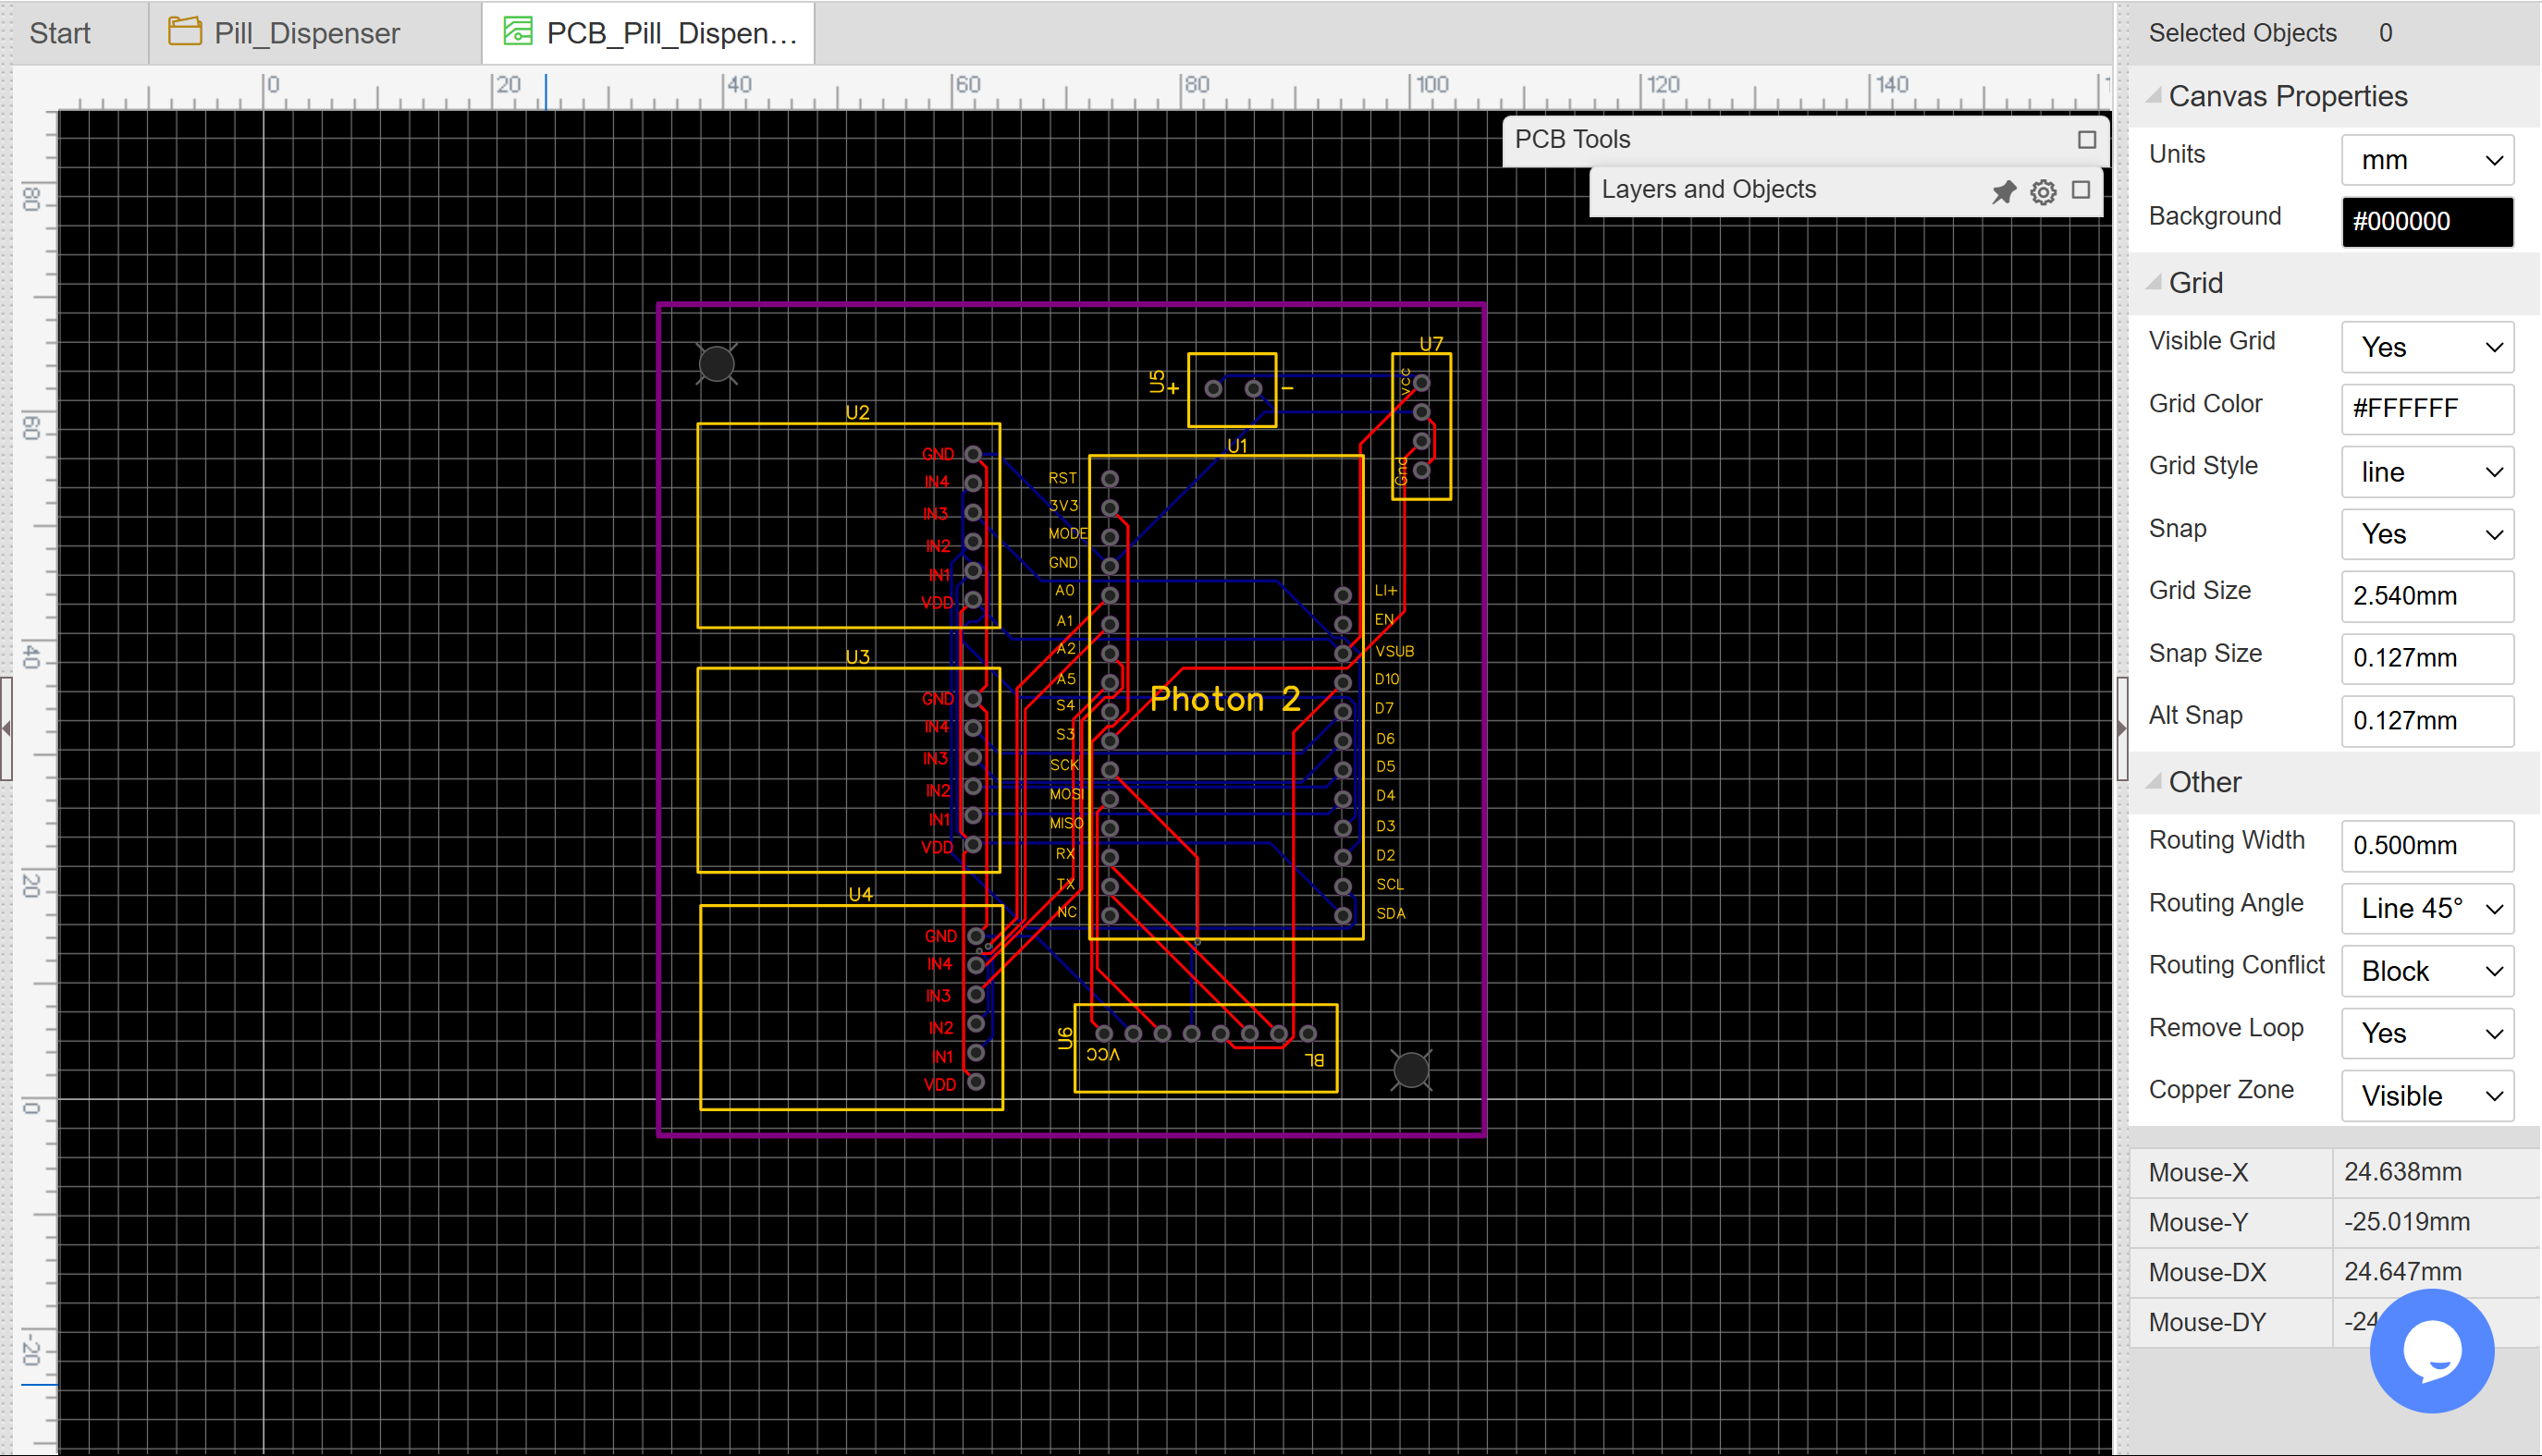Viewport: 2542px width, 1456px height.
Task: Open the blue chat support bubble
Action: pyautogui.click(x=2431, y=1350)
